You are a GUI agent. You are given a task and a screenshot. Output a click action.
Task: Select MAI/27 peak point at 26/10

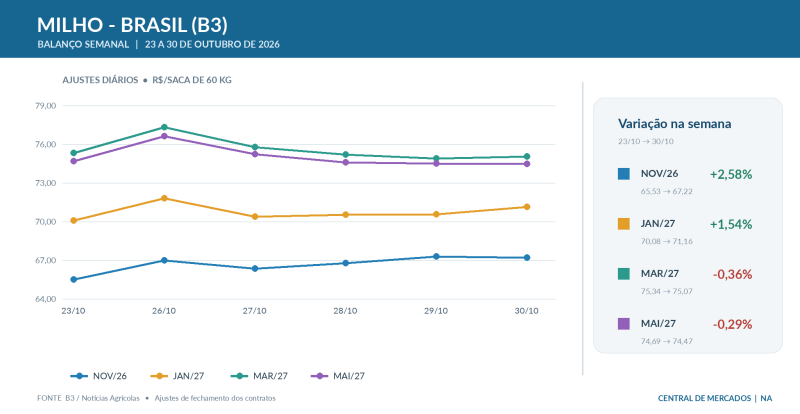click(x=164, y=136)
